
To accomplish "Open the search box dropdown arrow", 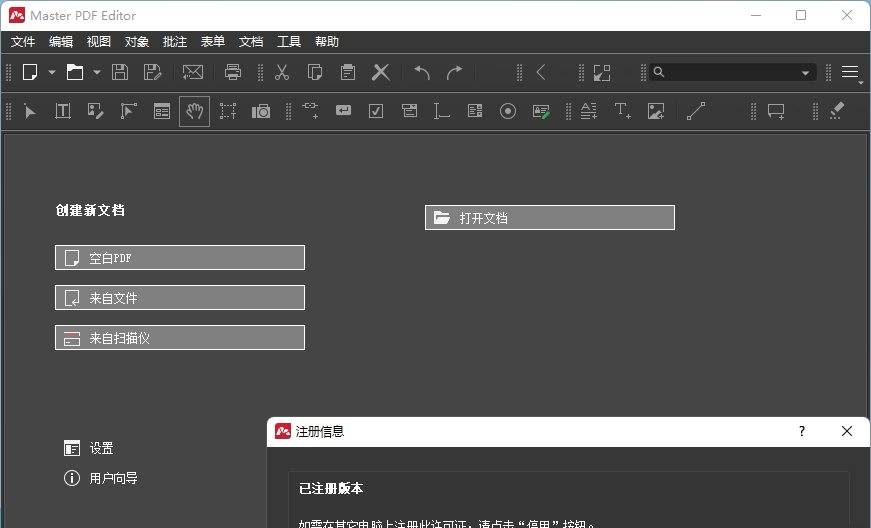I will coord(805,73).
